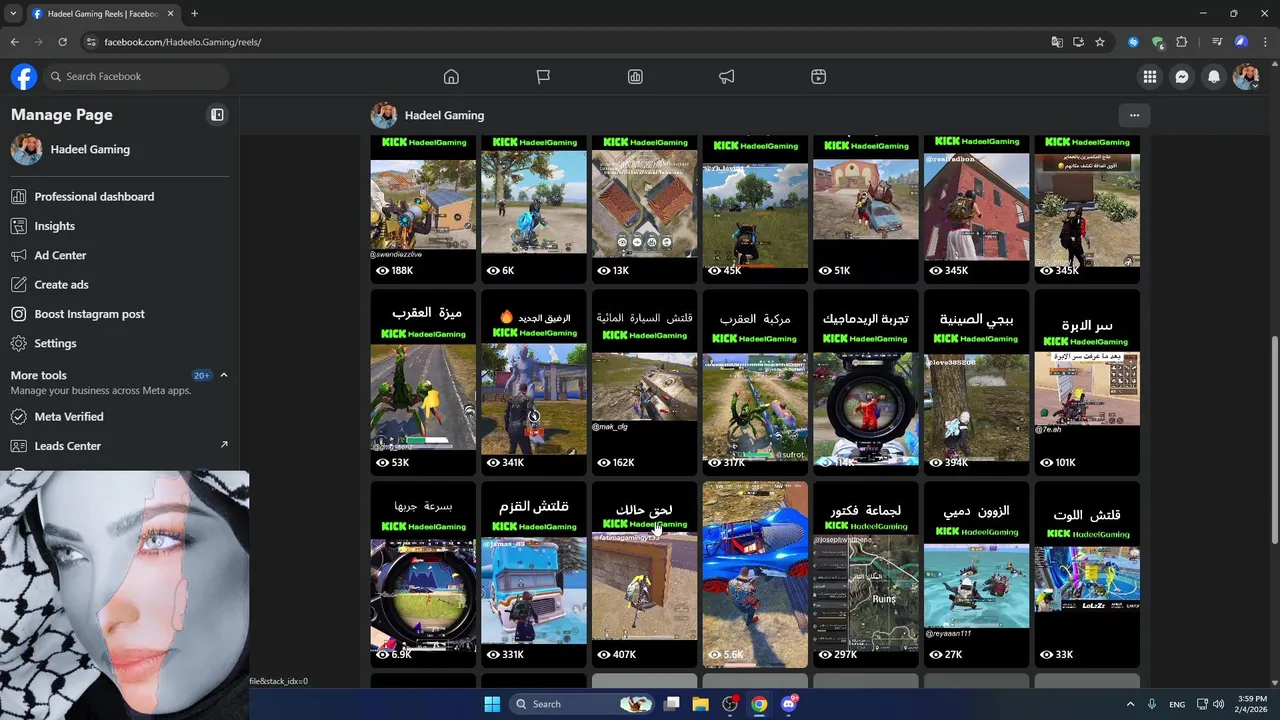Screen dimensions: 1280x720
Task: Open the reel with 297K views
Action: click(866, 574)
